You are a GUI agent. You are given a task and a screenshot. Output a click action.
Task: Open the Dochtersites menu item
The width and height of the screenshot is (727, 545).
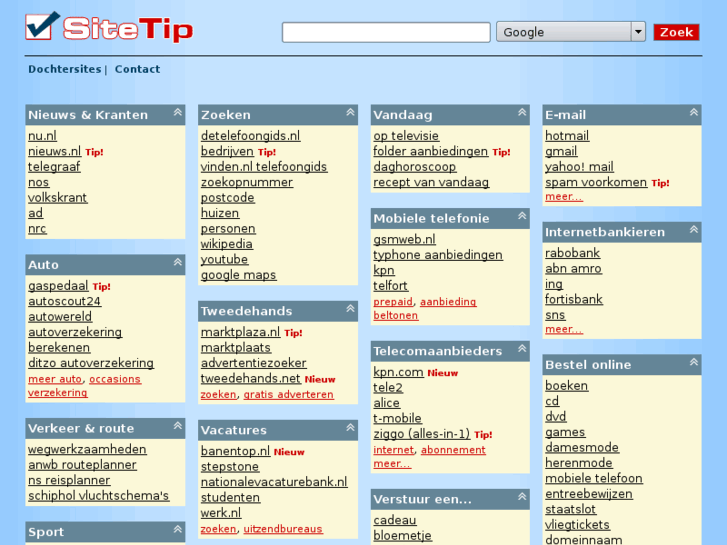point(64,69)
